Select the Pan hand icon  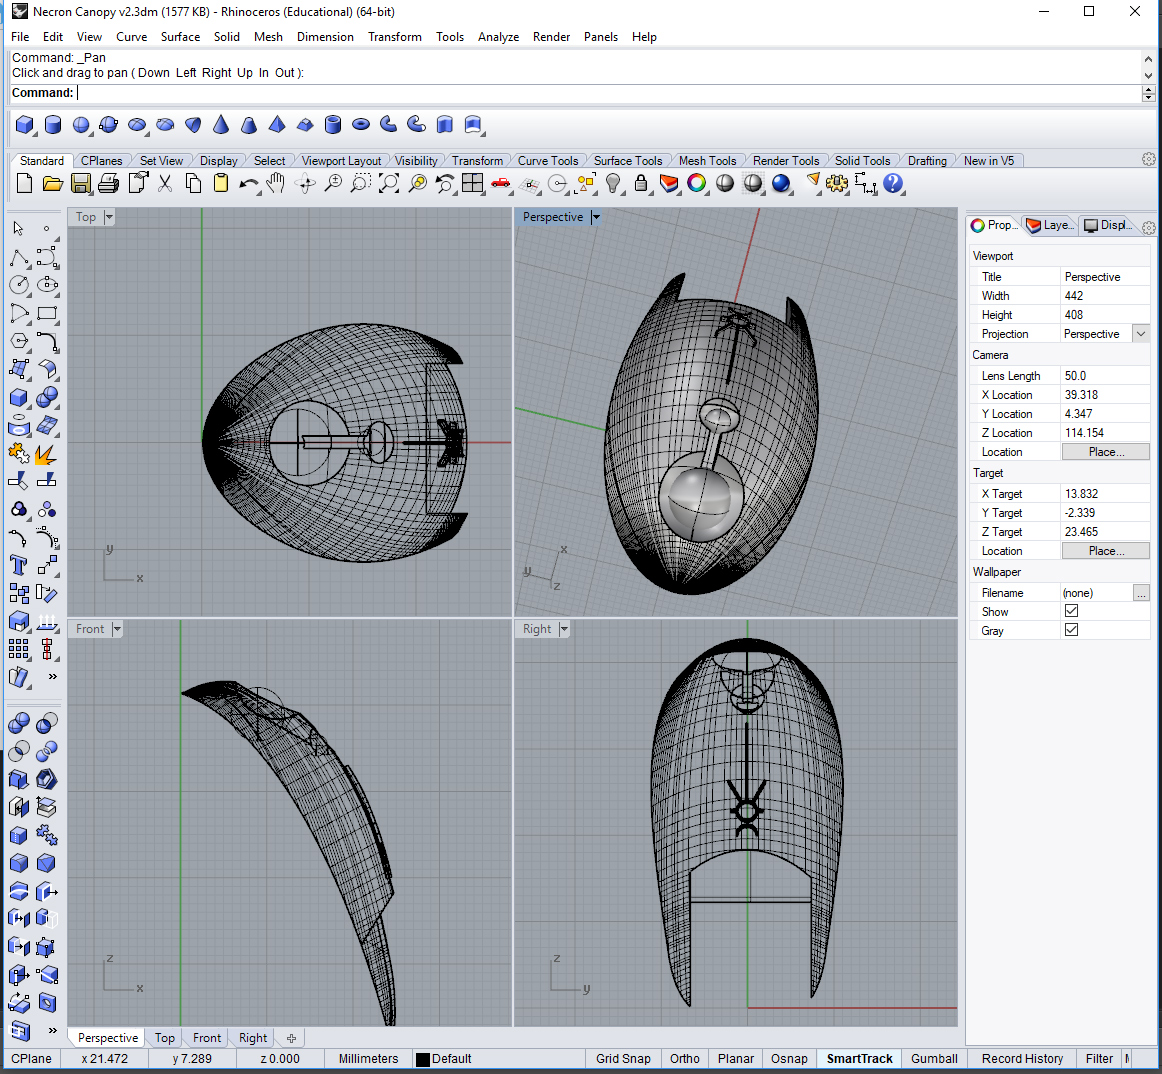276,183
